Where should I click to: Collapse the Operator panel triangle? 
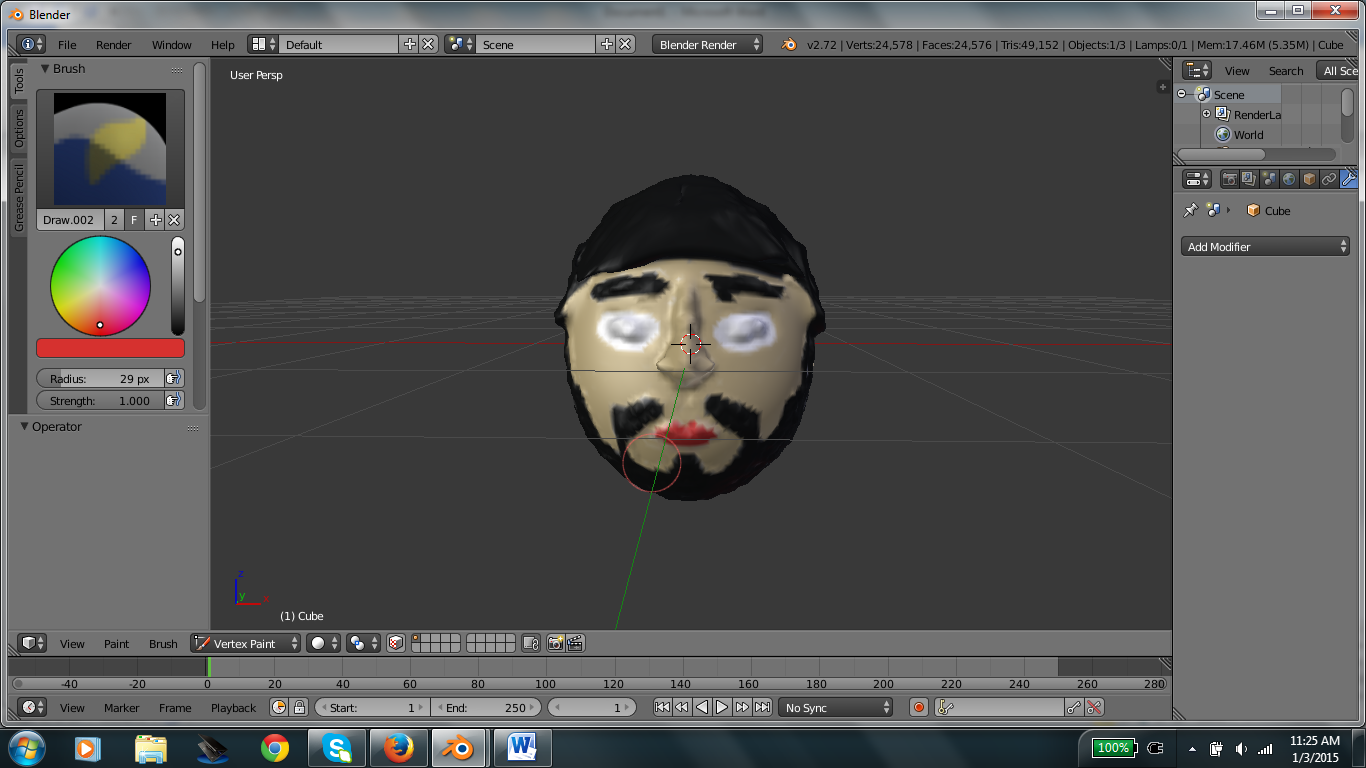coord(25,426)
